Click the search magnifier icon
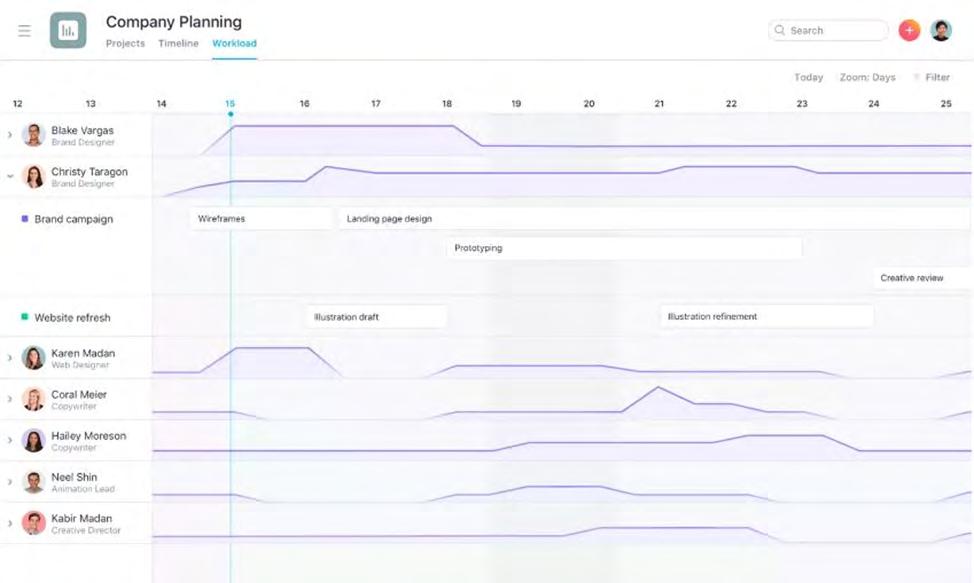The width and height of the screenshot is (974, 583). 780,30
